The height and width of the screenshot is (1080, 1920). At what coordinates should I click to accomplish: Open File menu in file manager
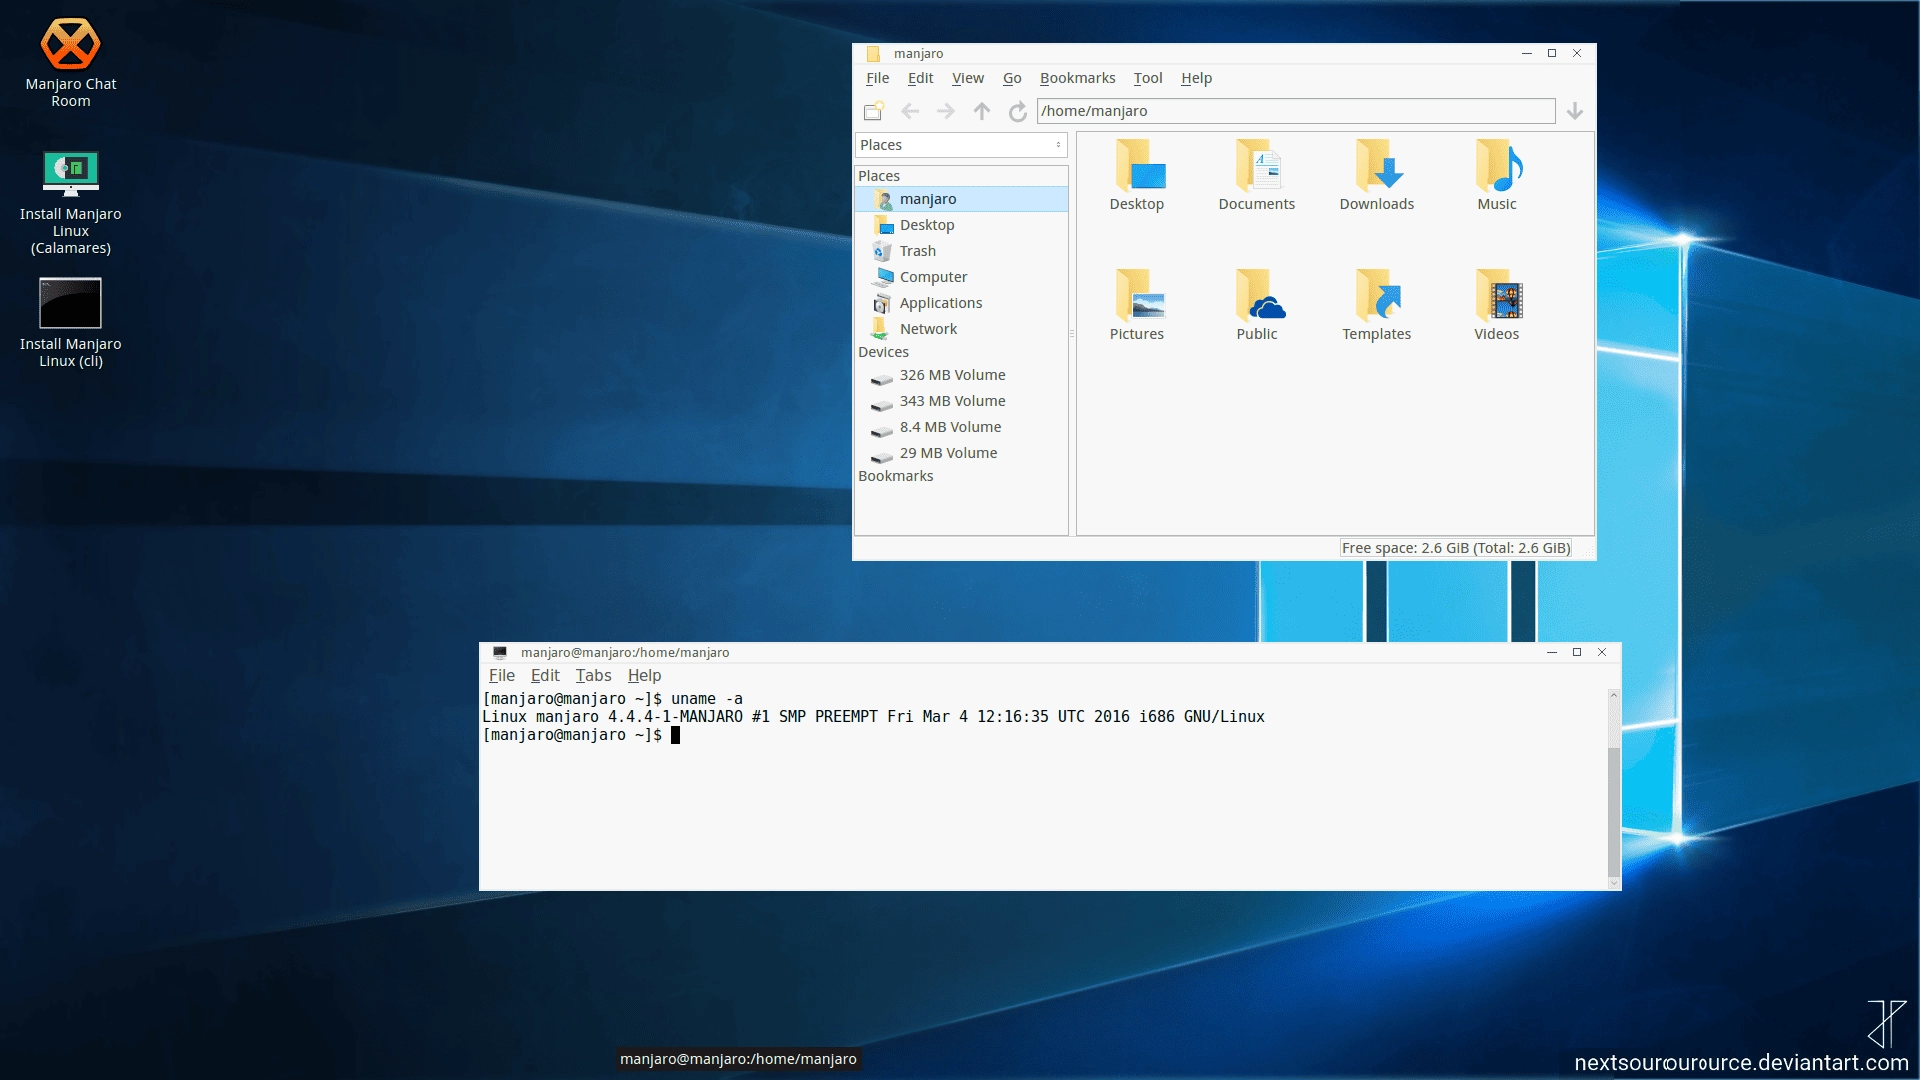point(877,78)
